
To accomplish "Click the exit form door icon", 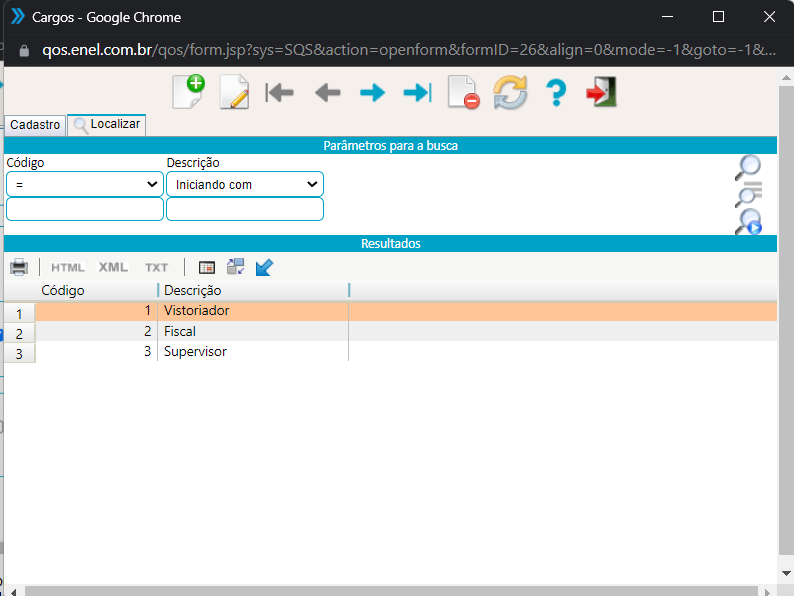I will click(x=601, y=93).
